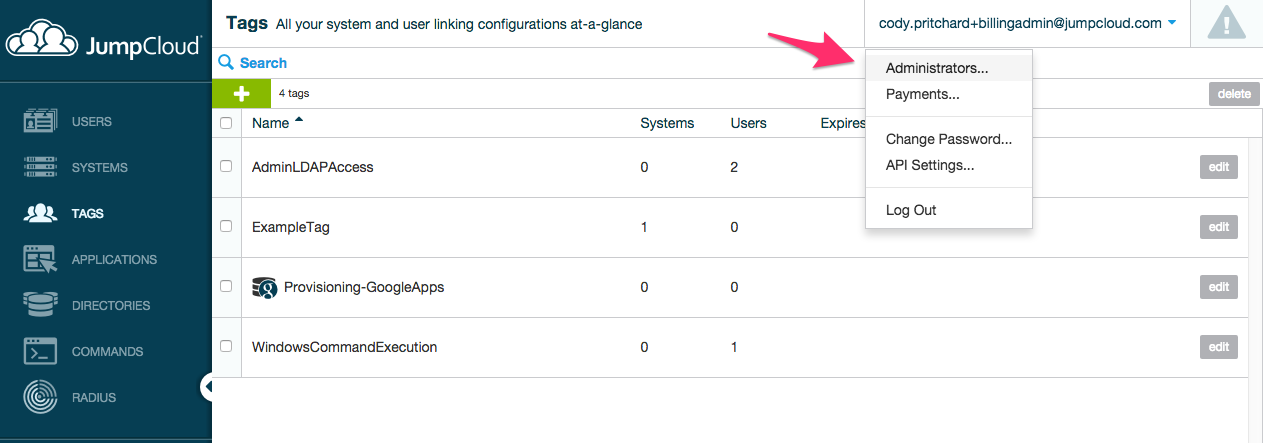Click the Users column header
The image size is (1263, 443).
pyautogui.click(x=749, y=123)
